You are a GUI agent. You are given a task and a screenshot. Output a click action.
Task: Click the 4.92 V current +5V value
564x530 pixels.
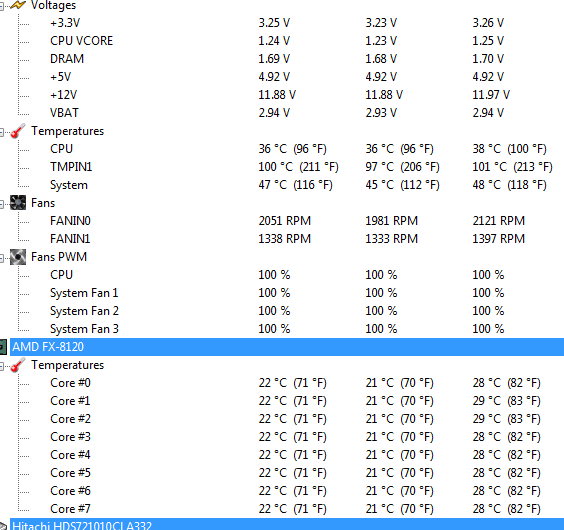[274, 77]
